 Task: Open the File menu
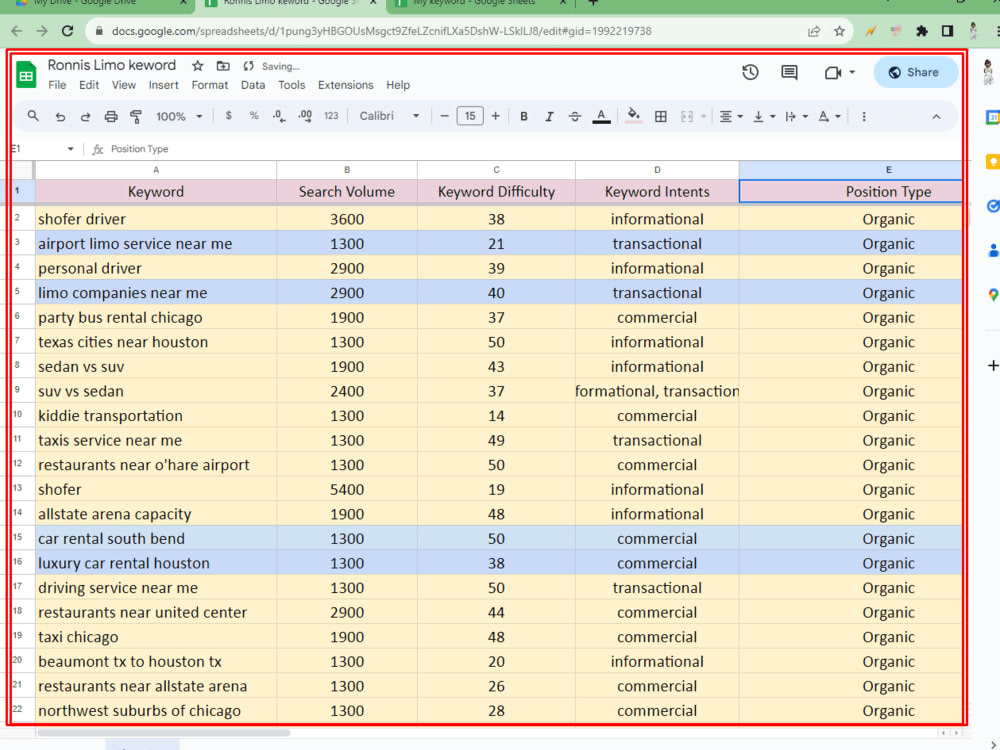pyautogui.click(x=57, y=85)
